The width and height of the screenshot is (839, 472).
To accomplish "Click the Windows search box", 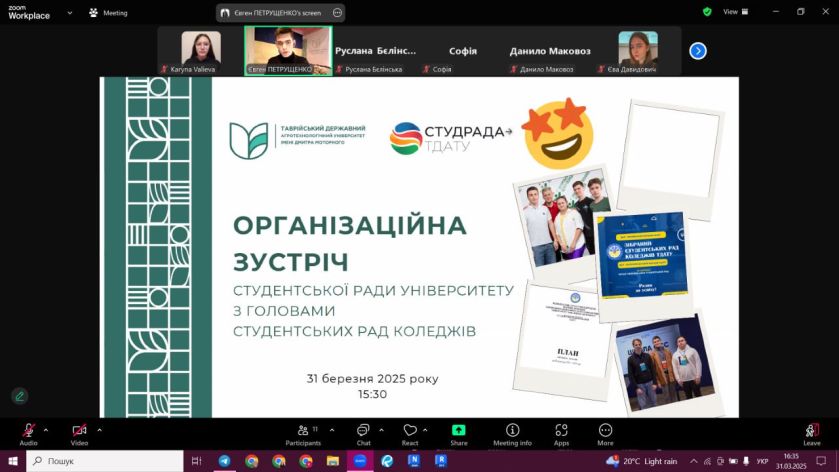I will (105, 461).
